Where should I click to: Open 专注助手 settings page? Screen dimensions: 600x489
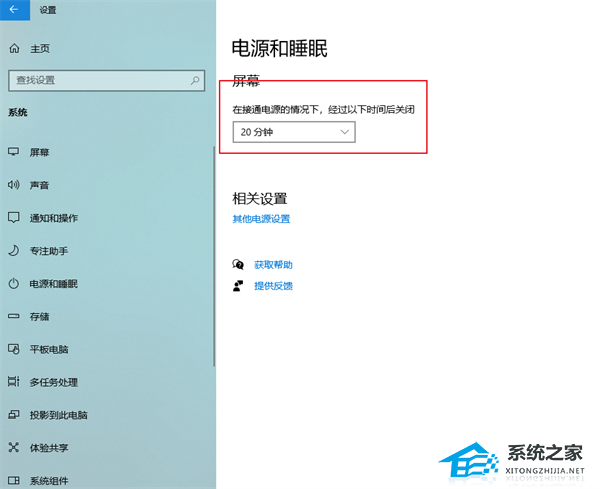(49, 251)
